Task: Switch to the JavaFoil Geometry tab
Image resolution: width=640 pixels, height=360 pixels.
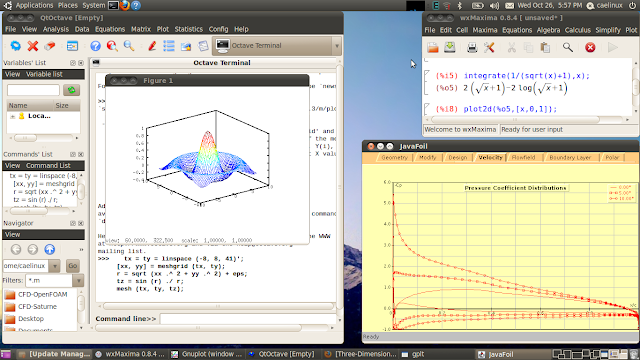Action: (394, 158)
